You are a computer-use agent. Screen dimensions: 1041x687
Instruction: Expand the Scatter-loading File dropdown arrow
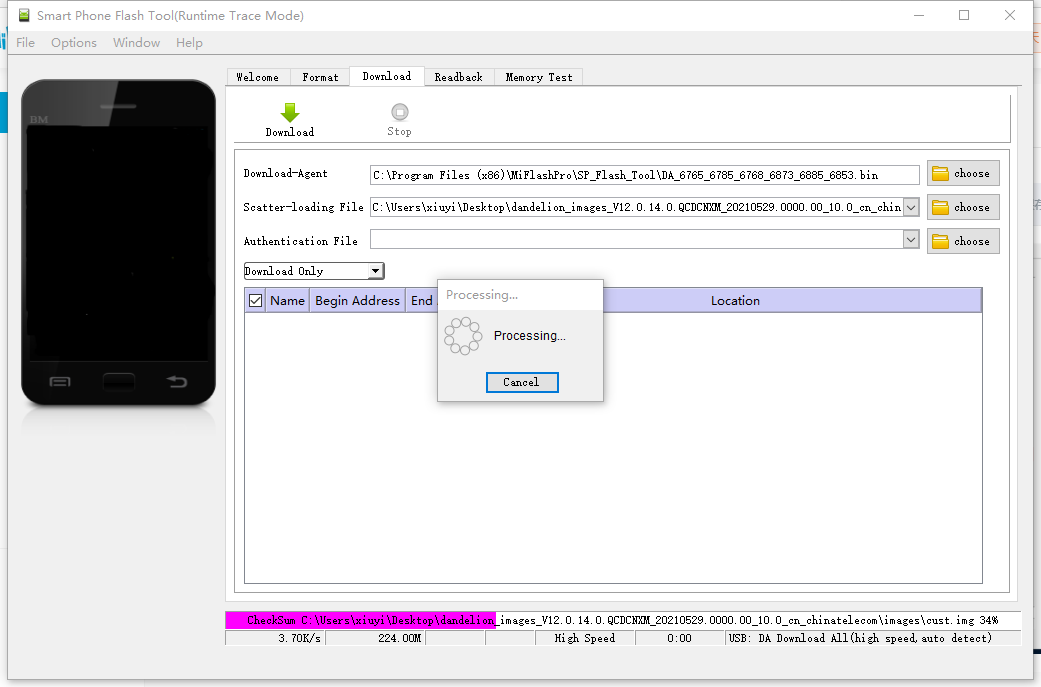point(911,207)
